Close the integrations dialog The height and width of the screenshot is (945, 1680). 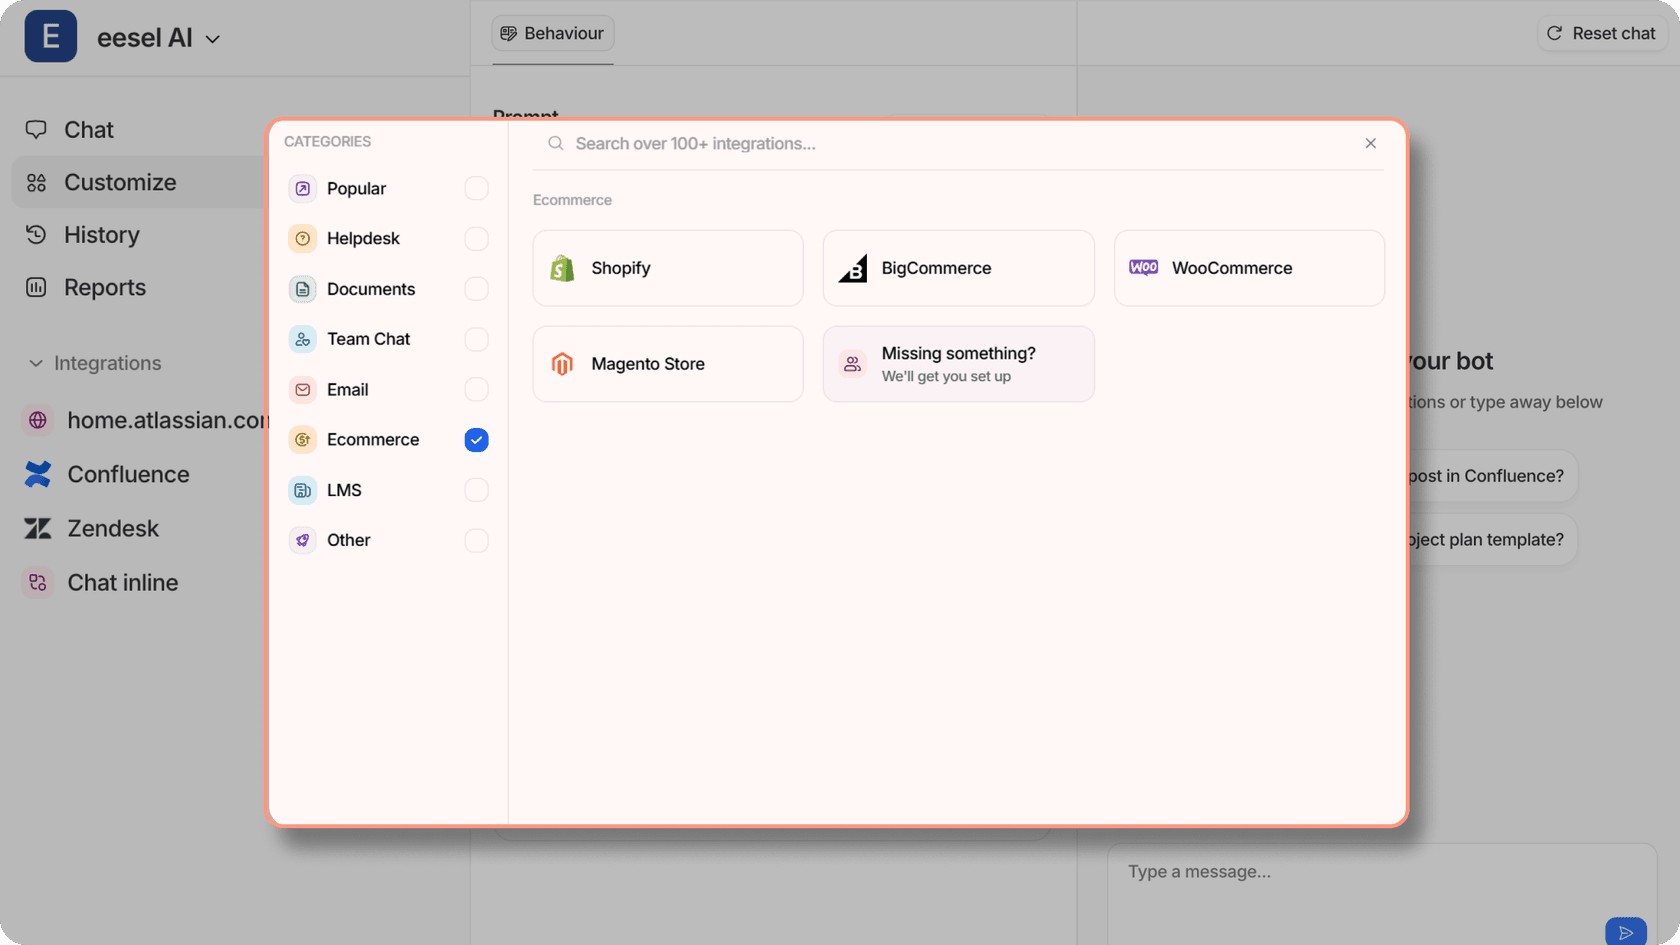pyautogui.click(x=1370, y=143)
